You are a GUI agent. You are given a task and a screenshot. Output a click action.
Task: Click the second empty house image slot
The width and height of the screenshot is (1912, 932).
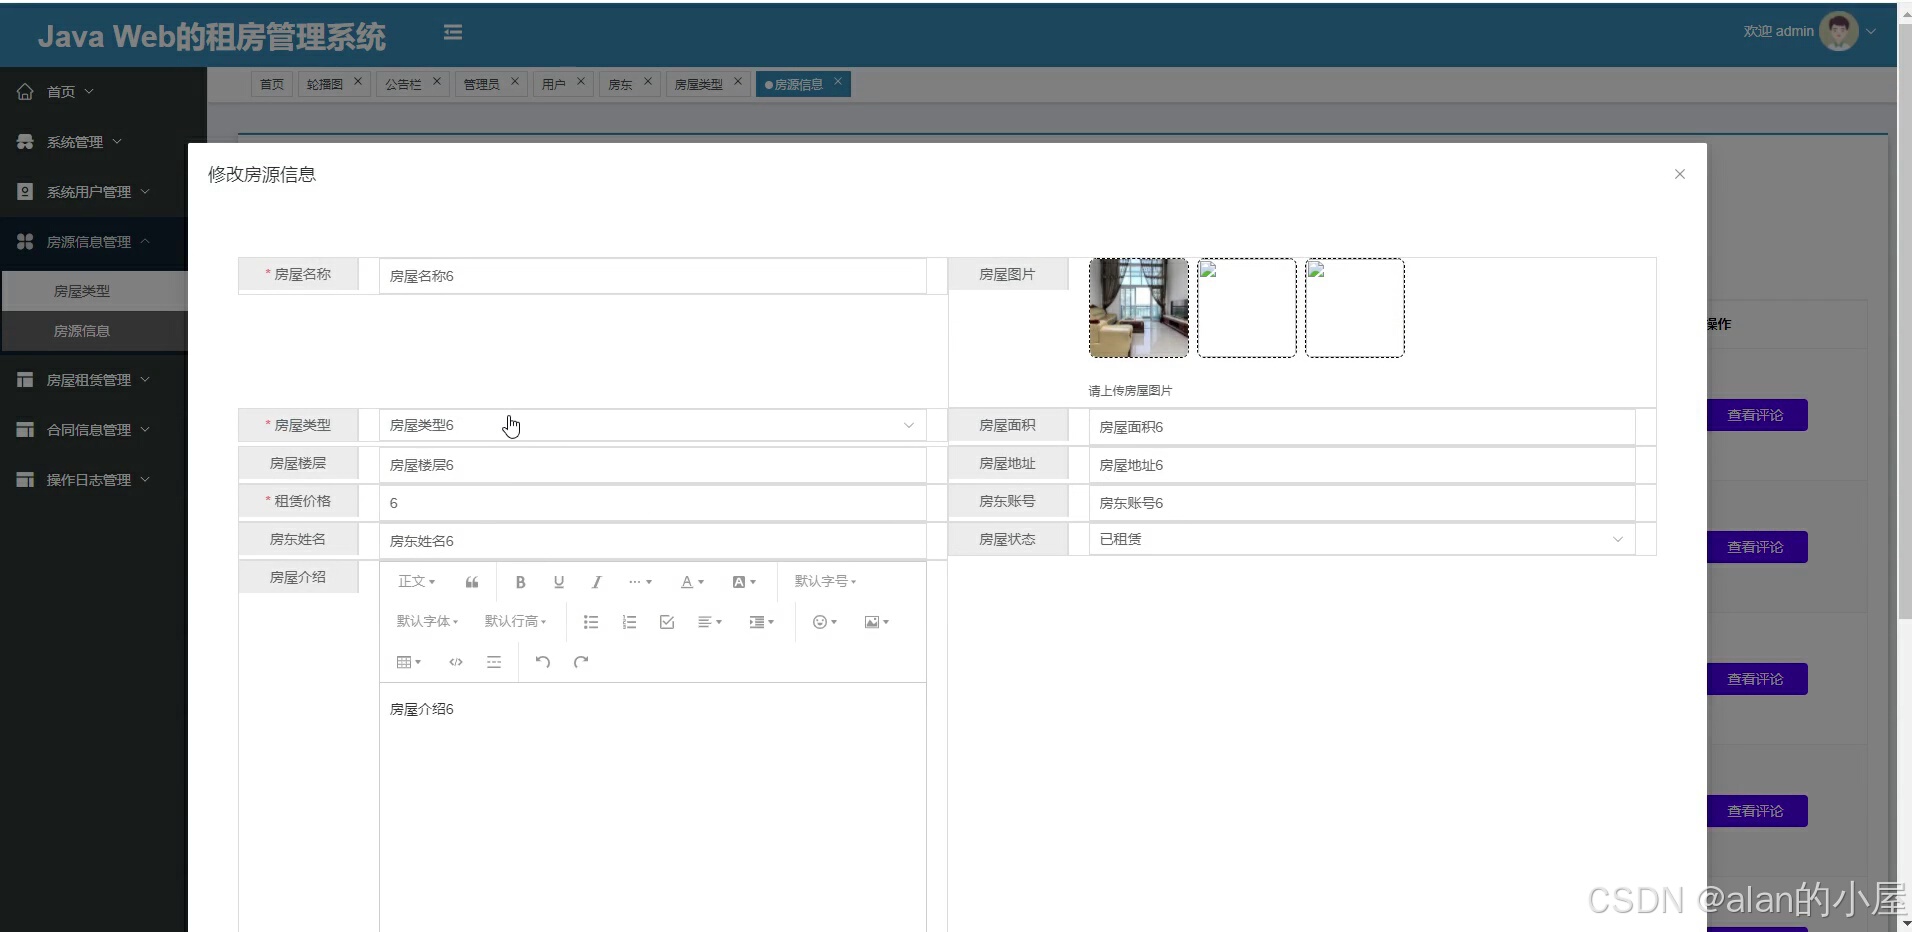coord(1247,308)
